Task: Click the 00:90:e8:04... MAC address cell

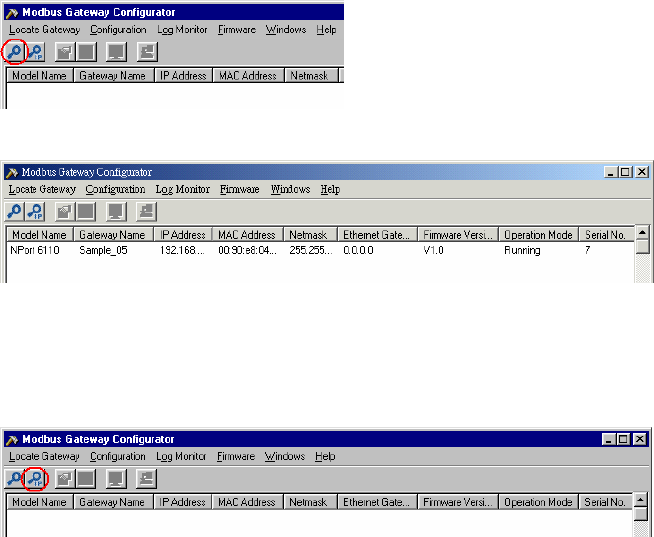Action: tap(247, 250)
